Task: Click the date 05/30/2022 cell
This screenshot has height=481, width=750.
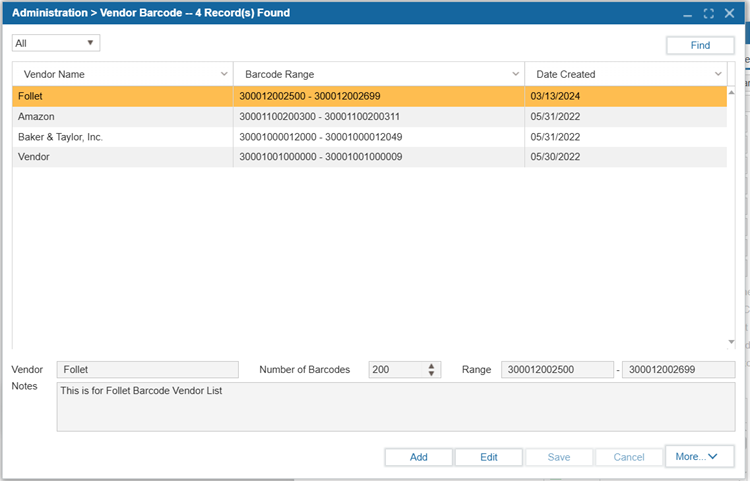Action: [555, 157]
